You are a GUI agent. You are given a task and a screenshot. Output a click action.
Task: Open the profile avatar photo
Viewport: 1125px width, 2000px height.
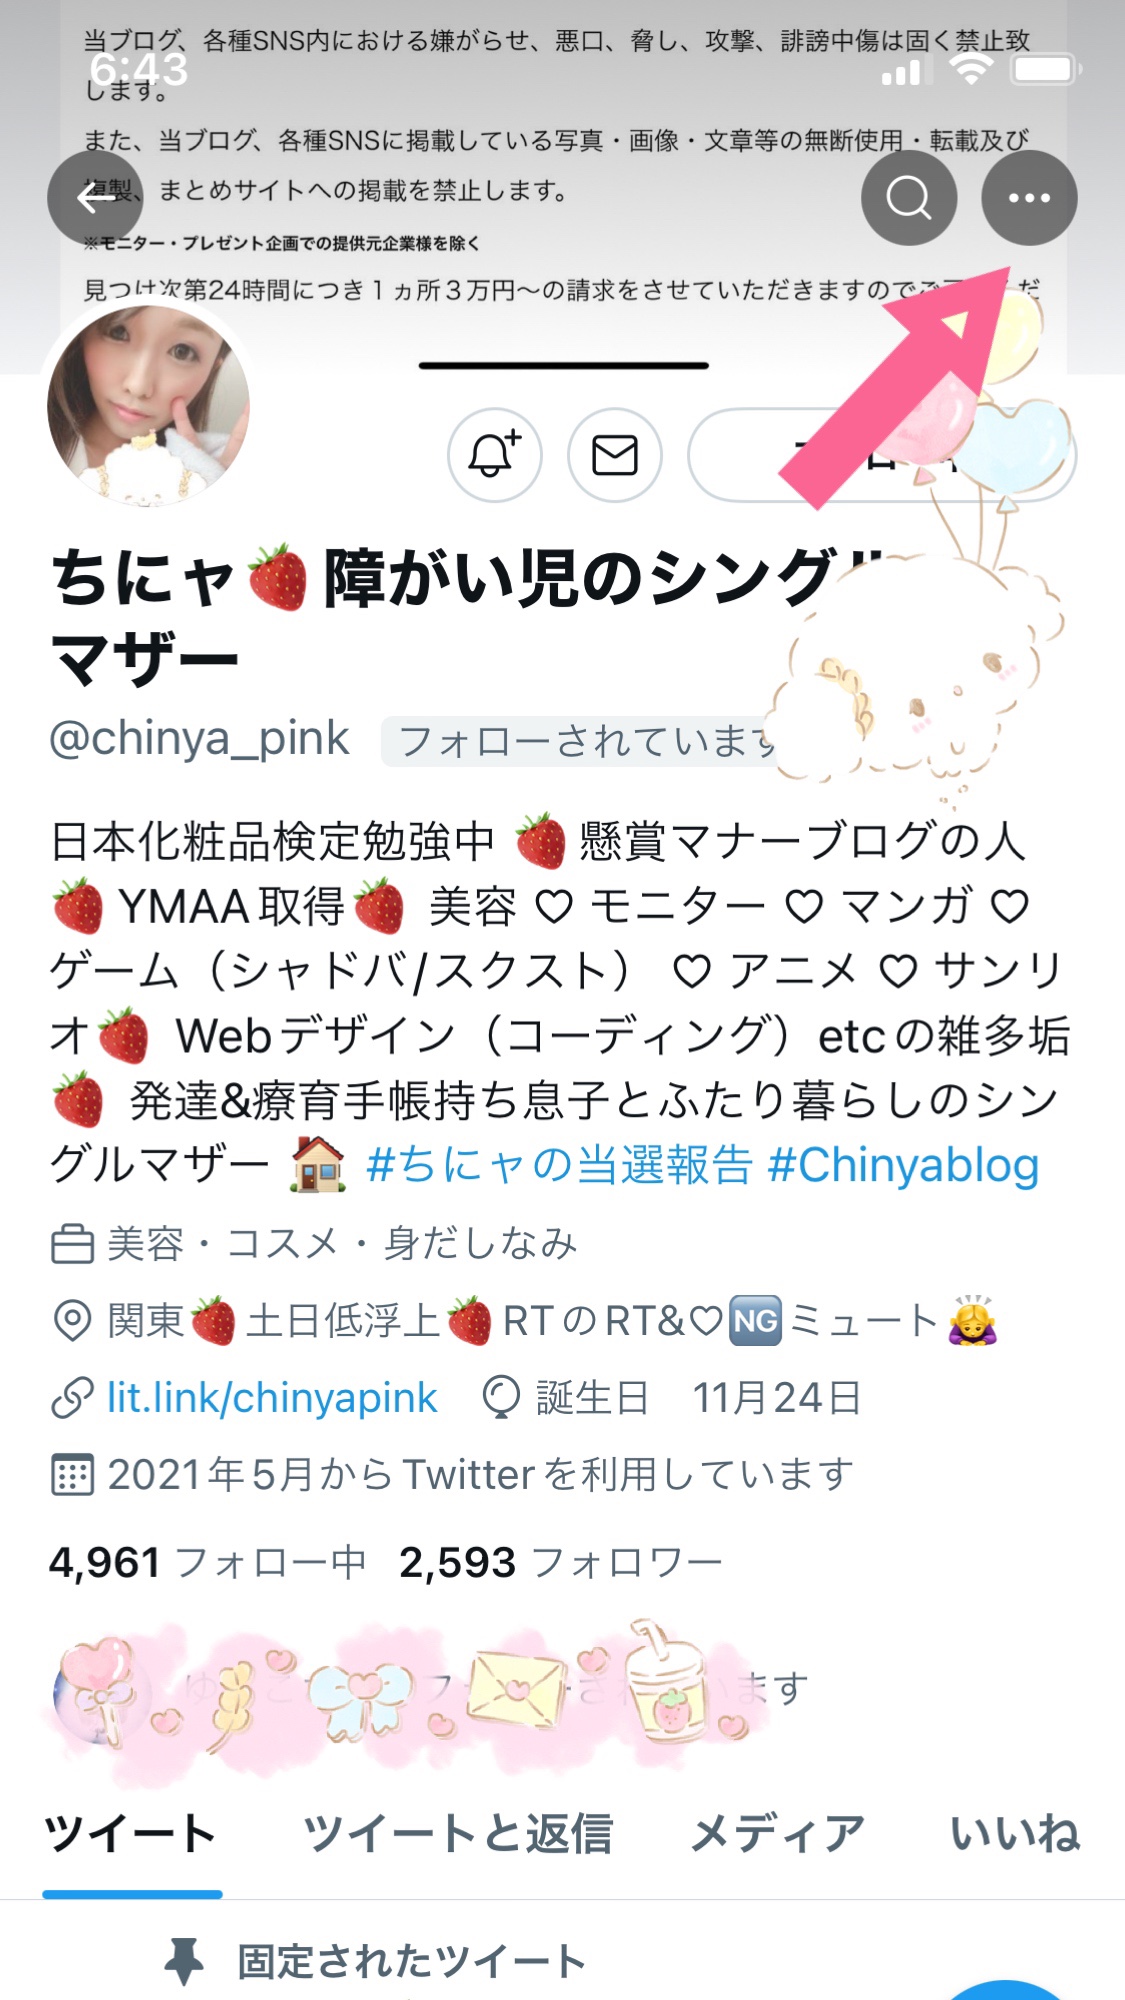click(148, 405)
